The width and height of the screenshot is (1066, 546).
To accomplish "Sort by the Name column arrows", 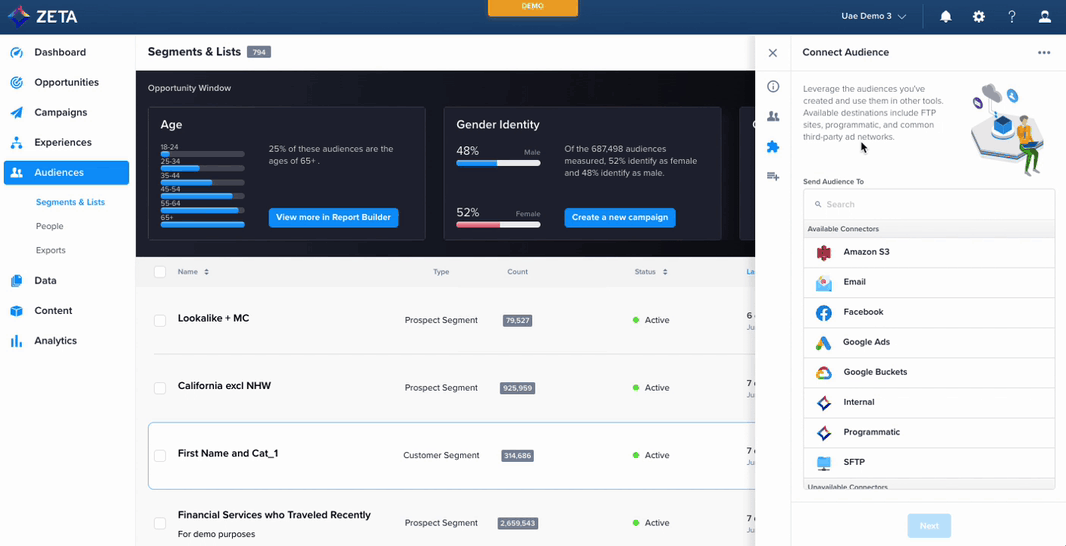I will 207,272.
